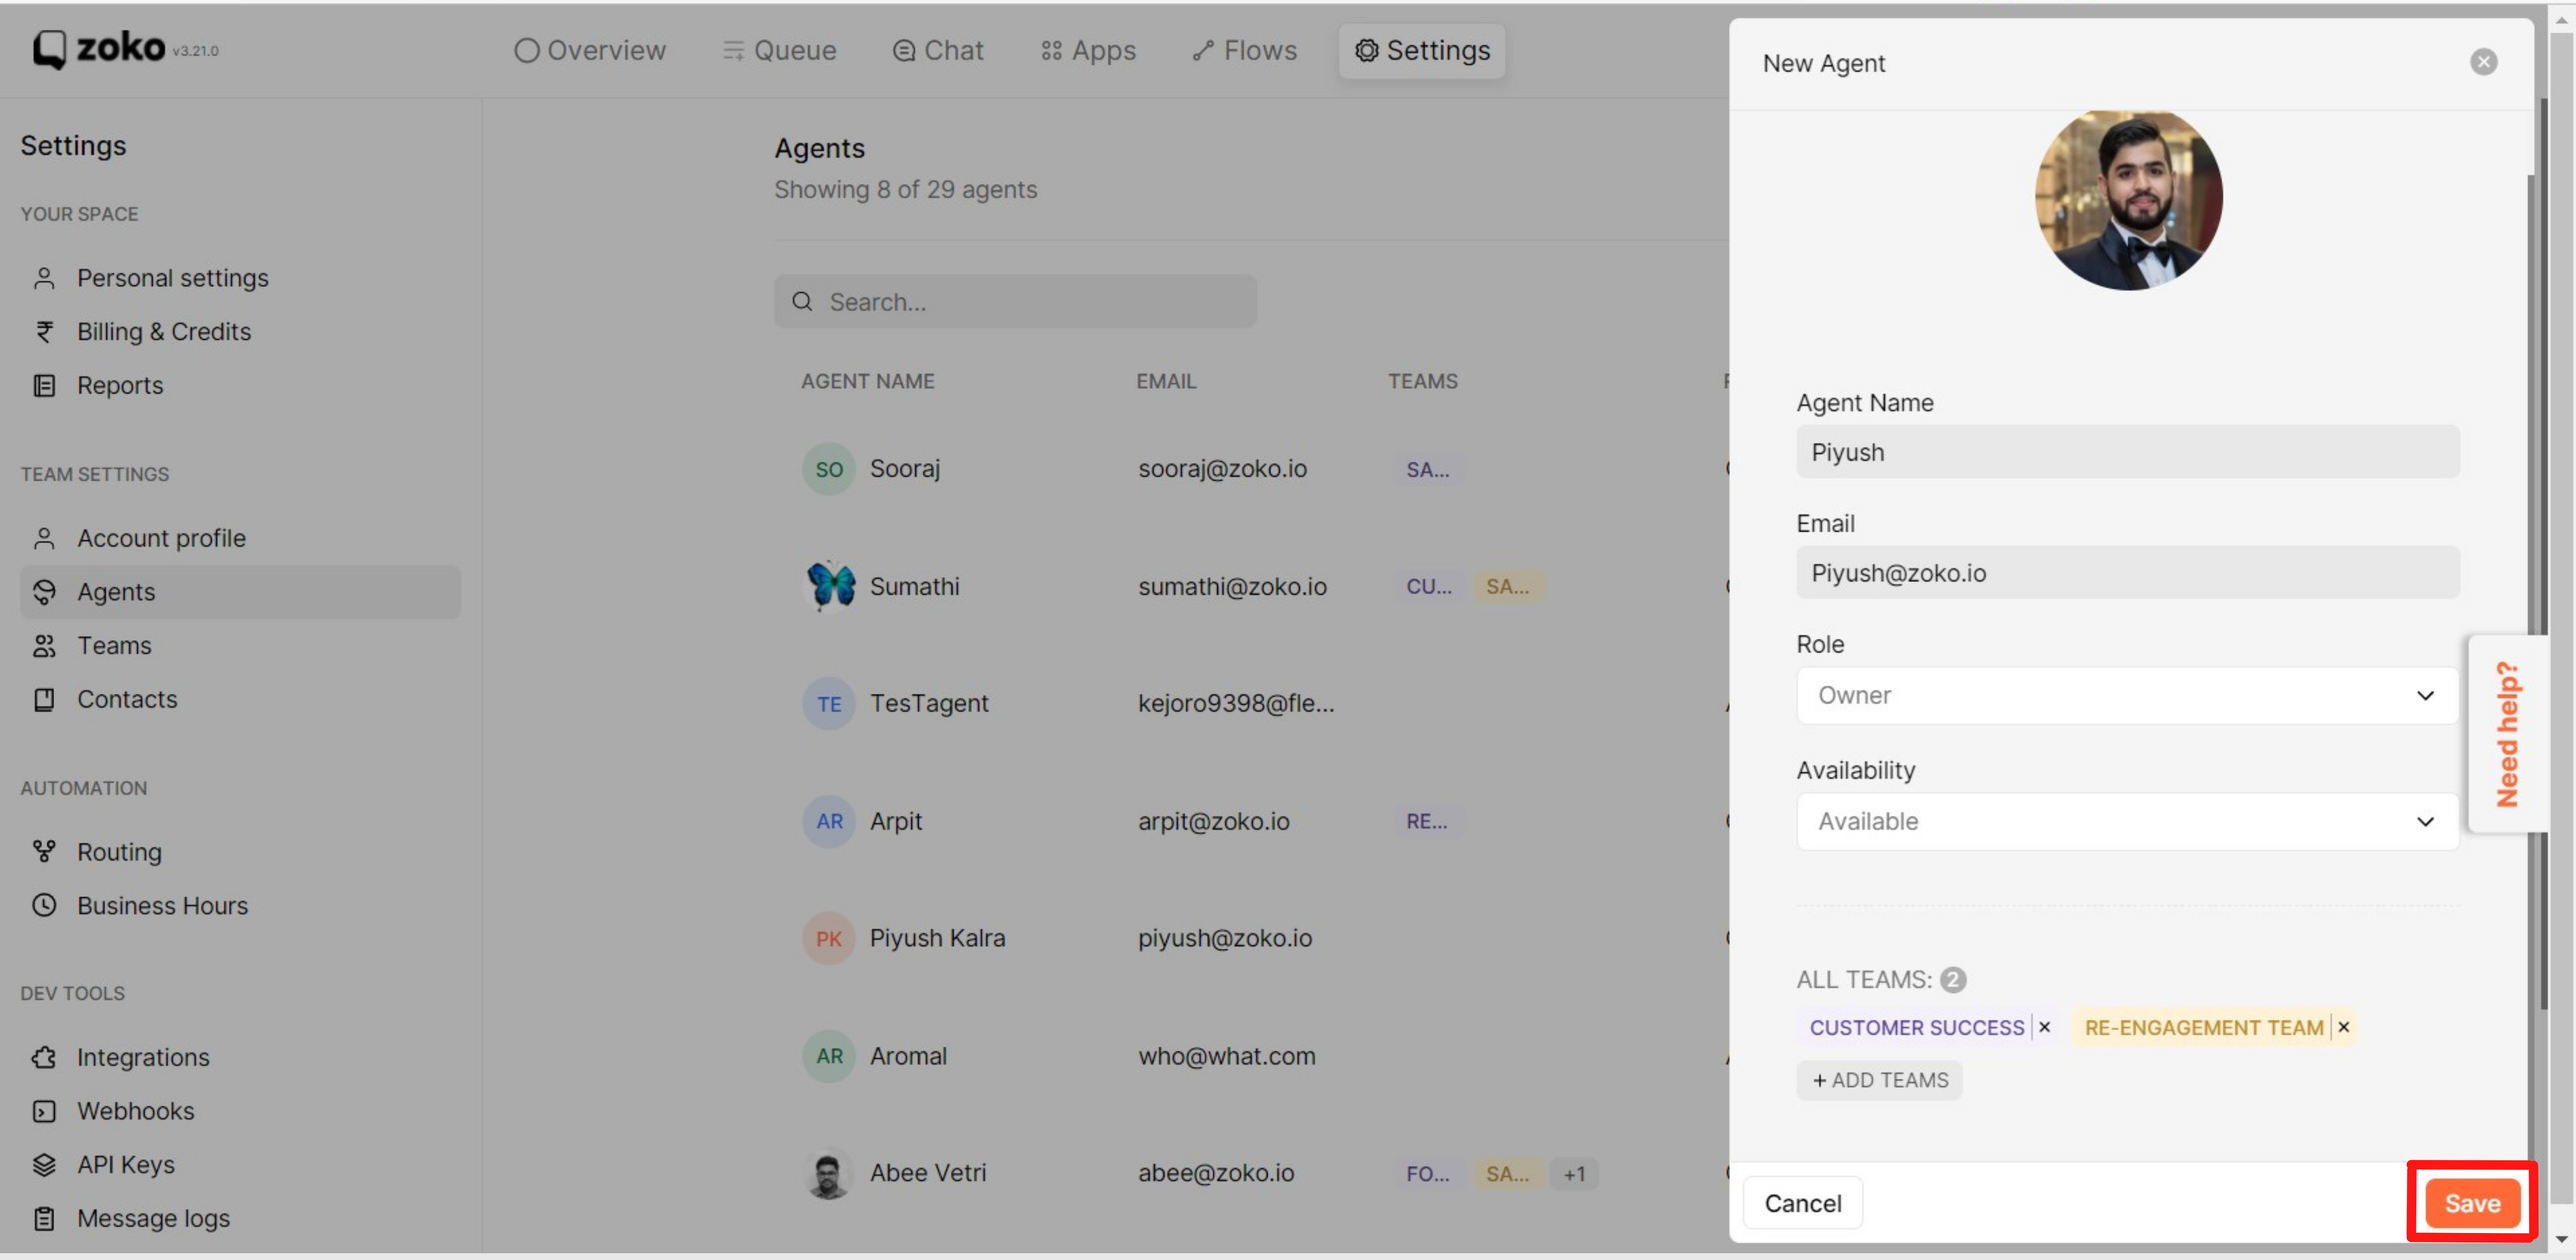The height and width of the screenshot is (1260, 2576).
Task: Select the Settings tab
Action: pos(1422,50)
